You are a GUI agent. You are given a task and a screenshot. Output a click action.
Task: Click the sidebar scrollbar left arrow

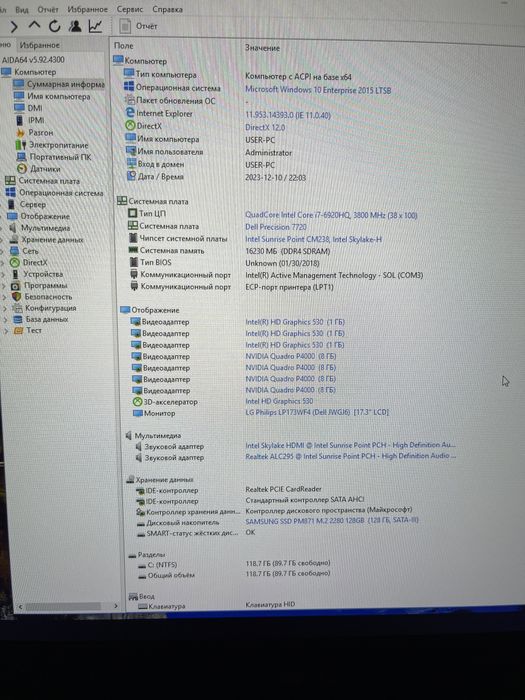(x=20, y=607)
